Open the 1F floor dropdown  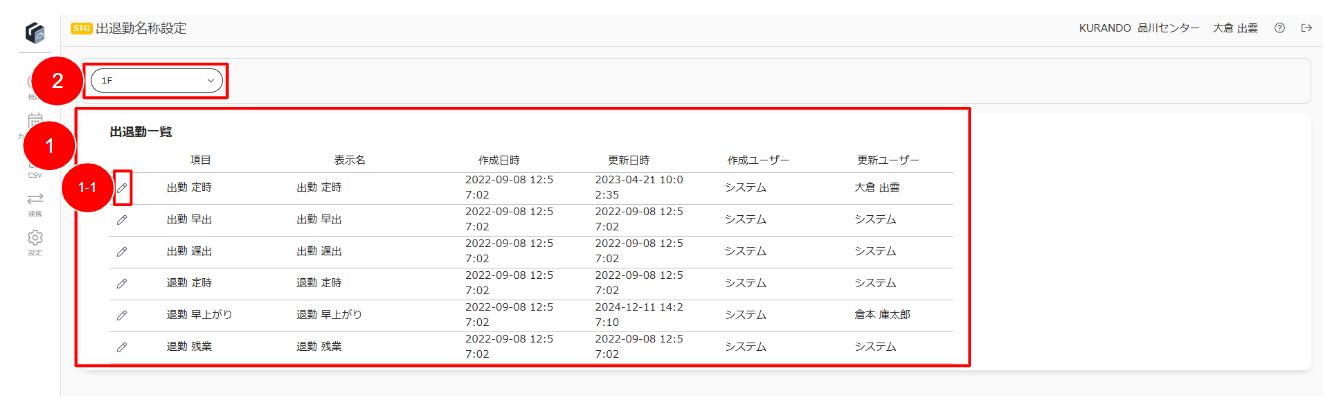(156, 80)
